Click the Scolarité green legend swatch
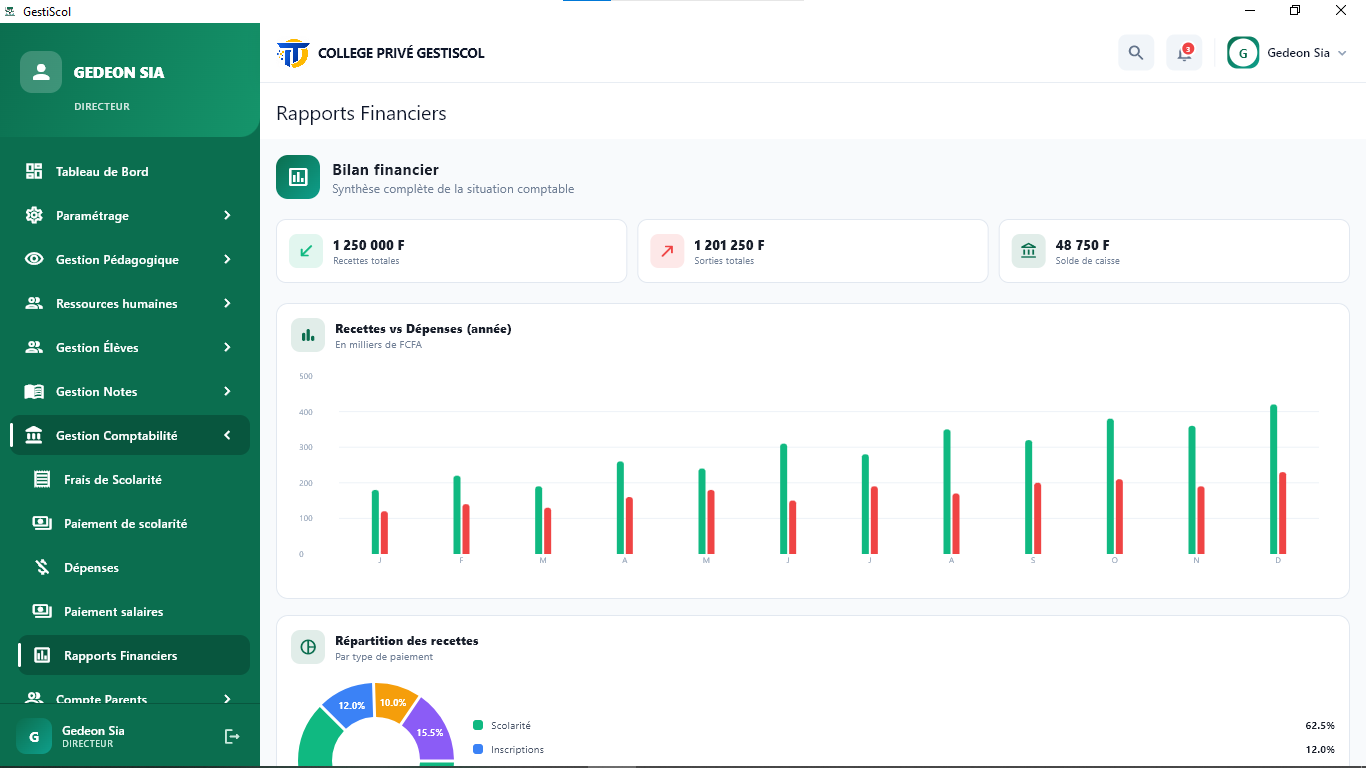This screenshot has width=1366, height=768. [x=478, y=725]
